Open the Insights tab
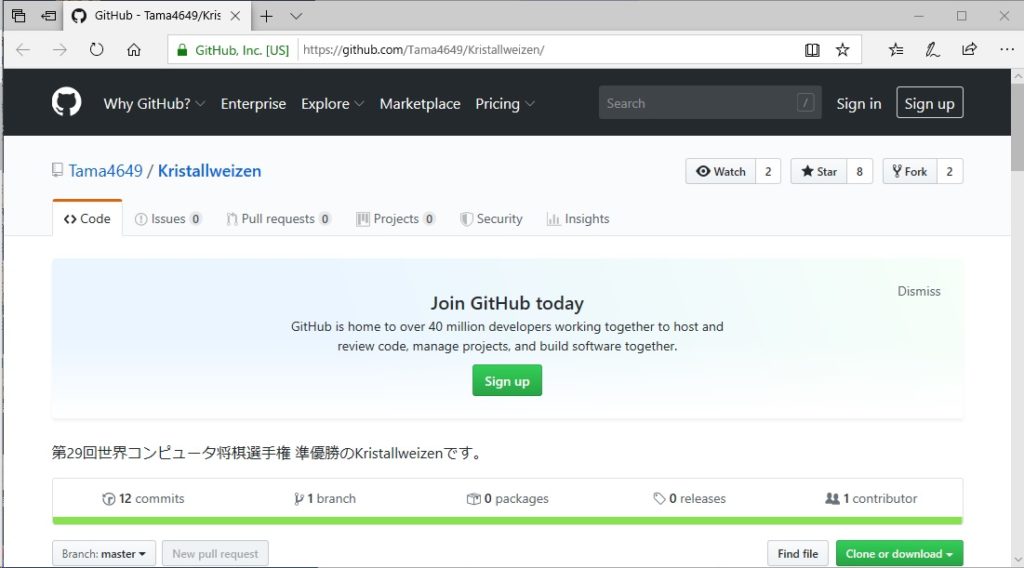 tap(578, 219)
